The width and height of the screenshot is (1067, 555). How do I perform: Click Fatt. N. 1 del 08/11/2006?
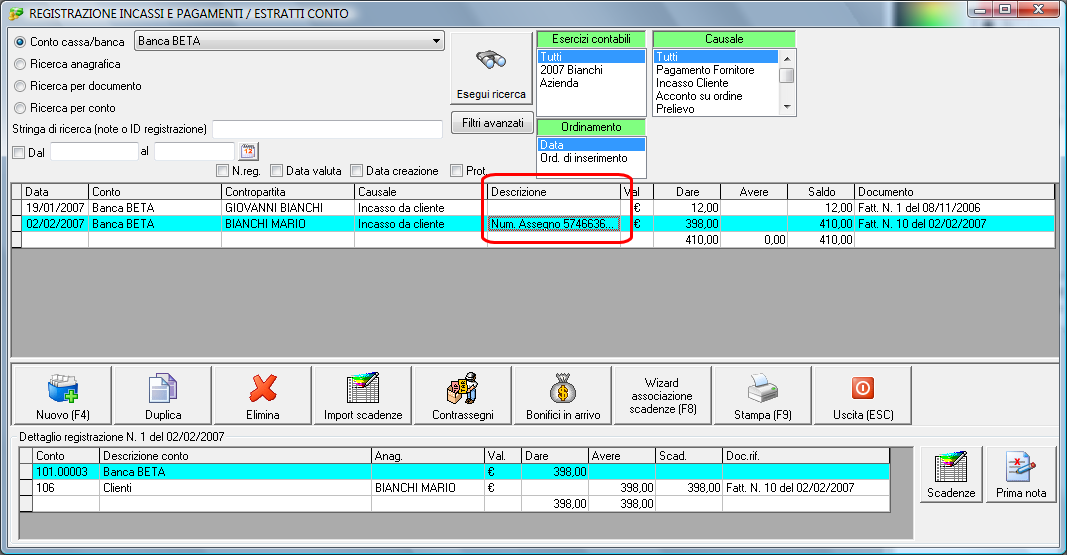point(954,208)
